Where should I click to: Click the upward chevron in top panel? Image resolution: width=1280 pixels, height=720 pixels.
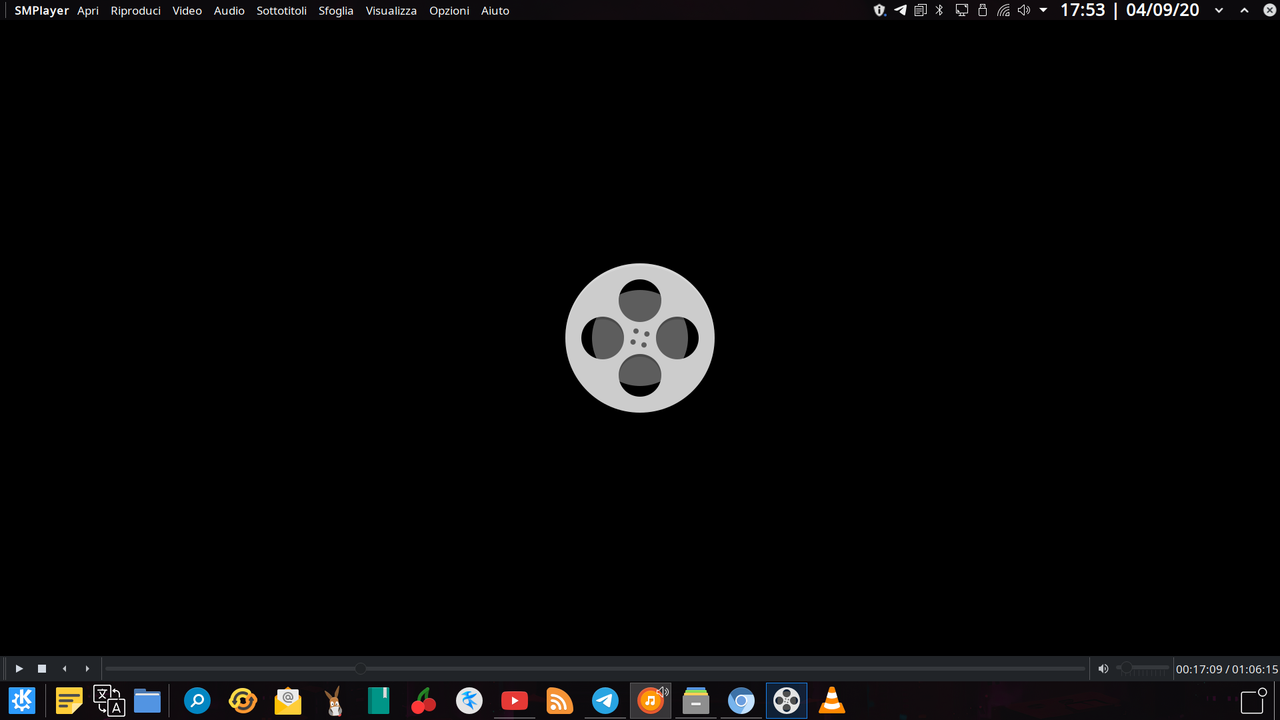coord(1245,10)
